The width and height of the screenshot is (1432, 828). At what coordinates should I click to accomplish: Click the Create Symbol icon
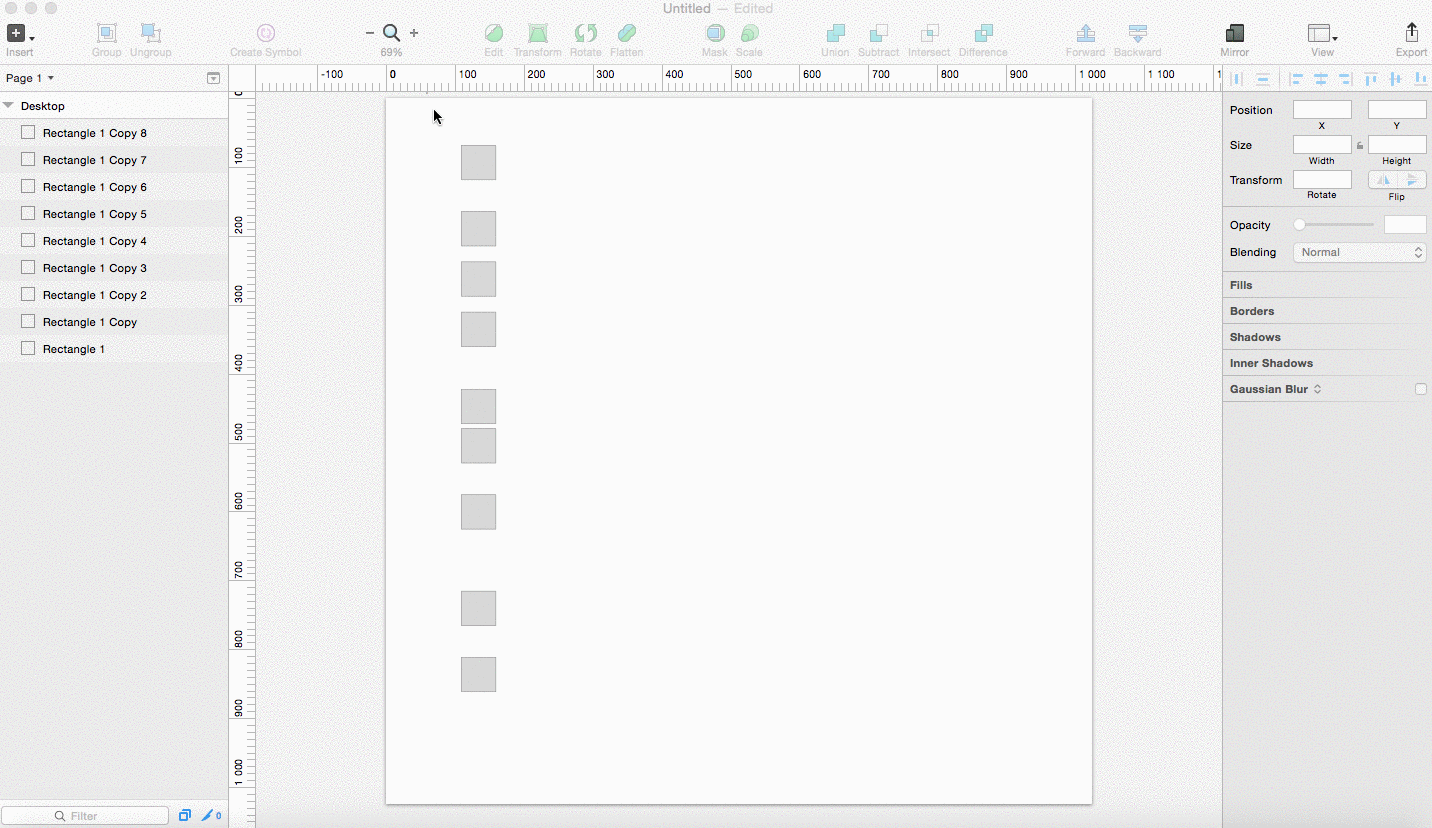click(x=265, y=34)
